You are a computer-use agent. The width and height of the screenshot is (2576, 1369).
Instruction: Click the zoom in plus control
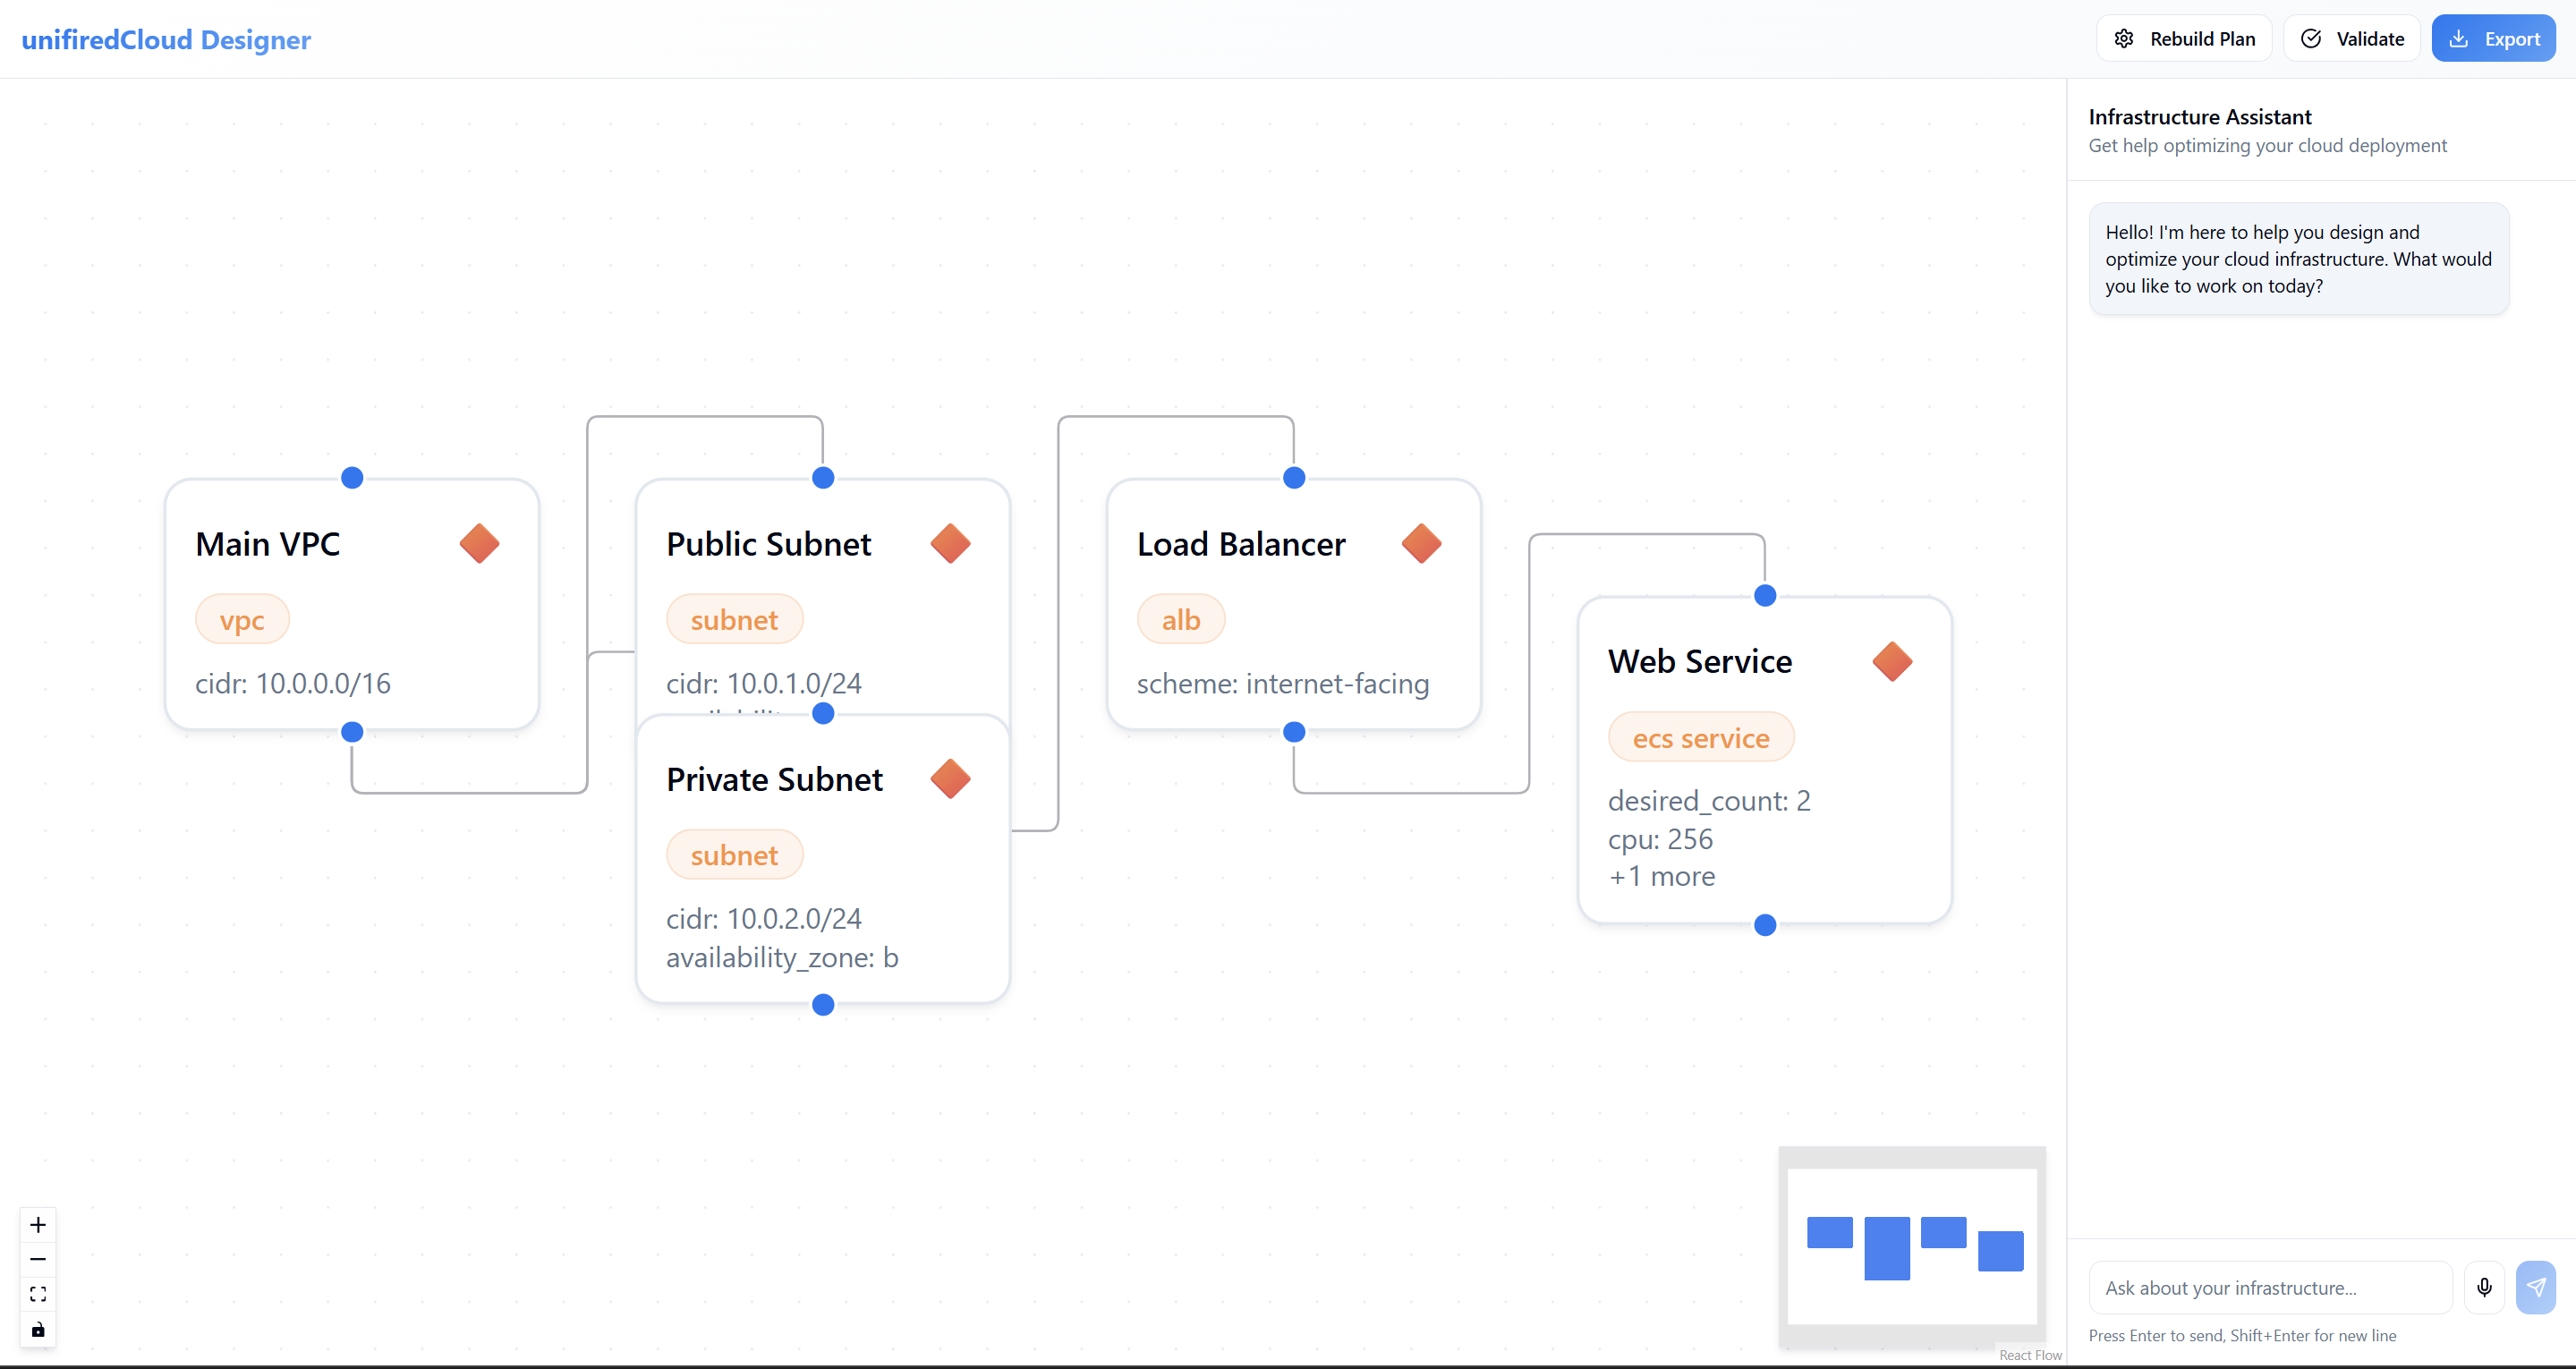click(x=38, y=1225)
